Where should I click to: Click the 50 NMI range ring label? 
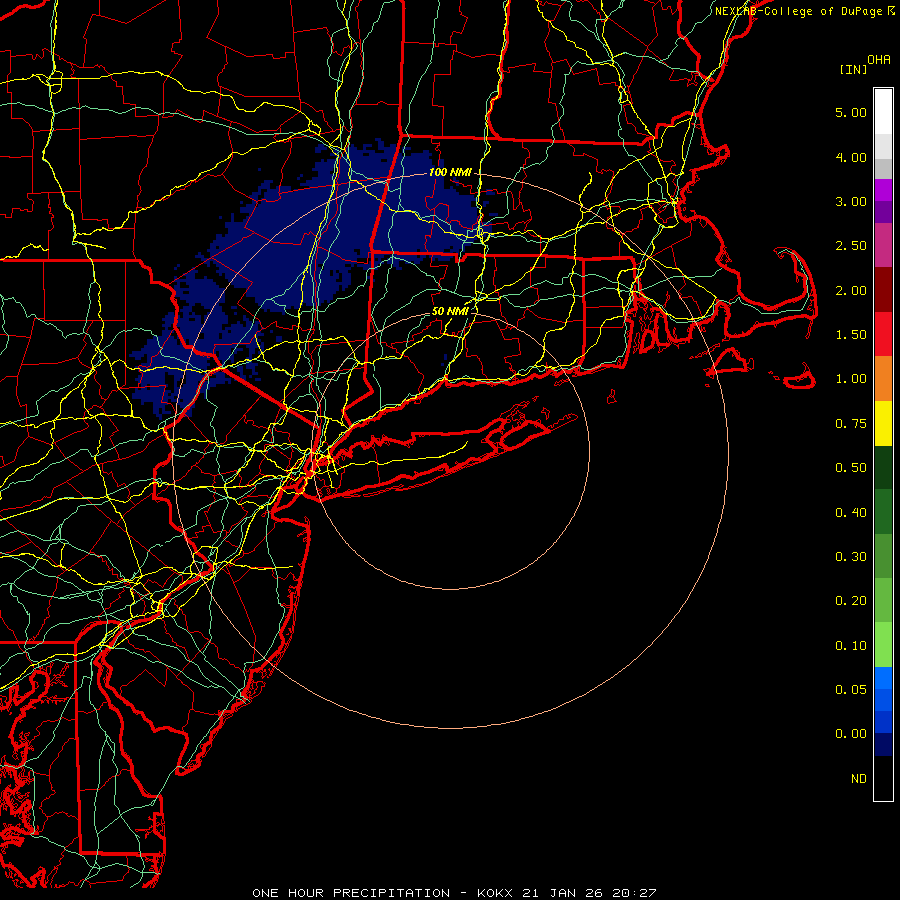coord(450,311)
